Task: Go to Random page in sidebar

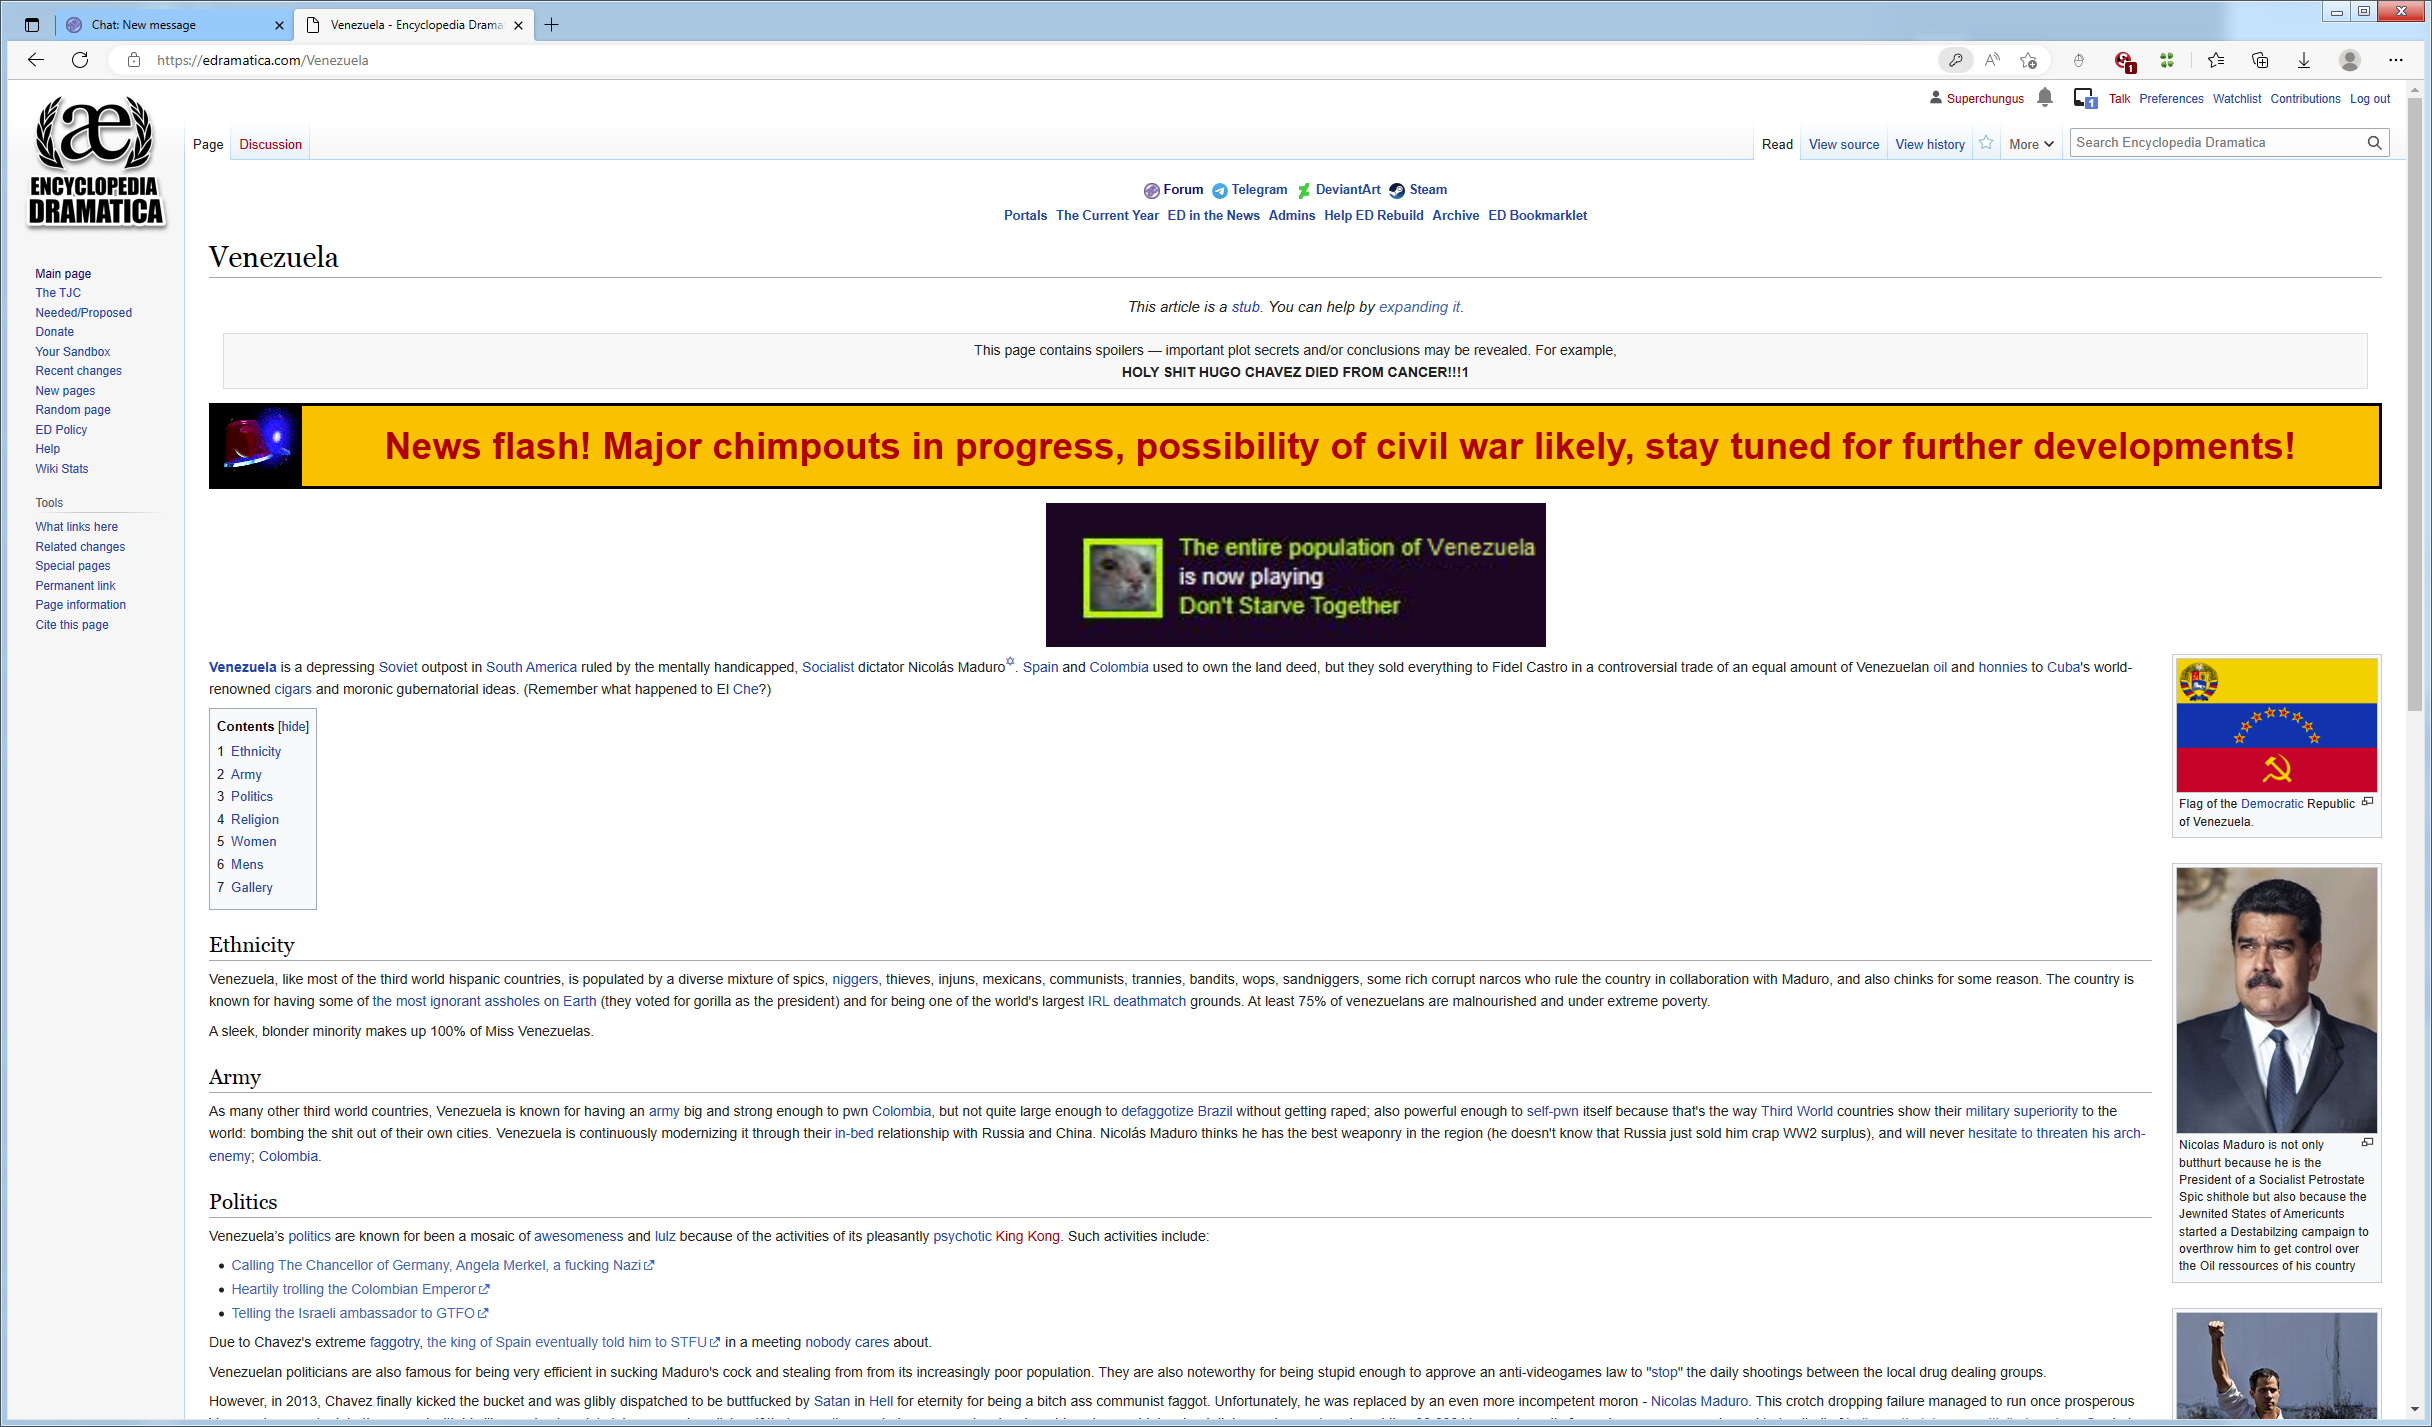Action: 73,410
